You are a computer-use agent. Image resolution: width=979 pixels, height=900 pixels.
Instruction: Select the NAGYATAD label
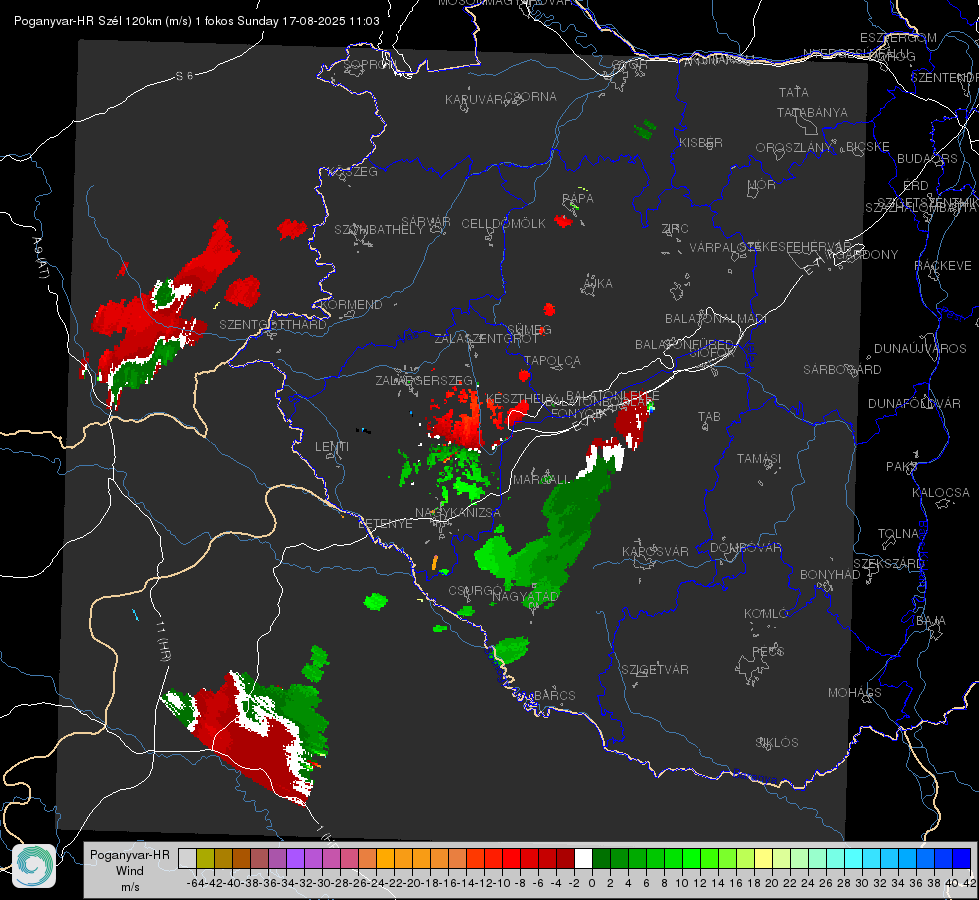525,597
